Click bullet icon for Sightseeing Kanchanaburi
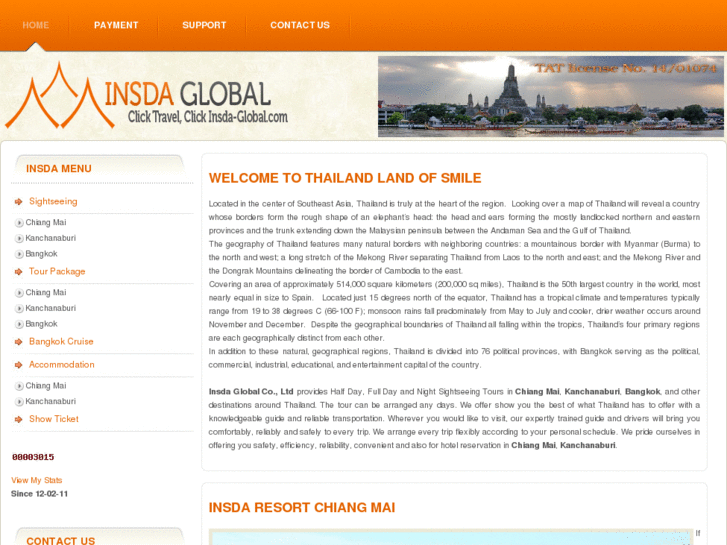 [x=19, y=238]
